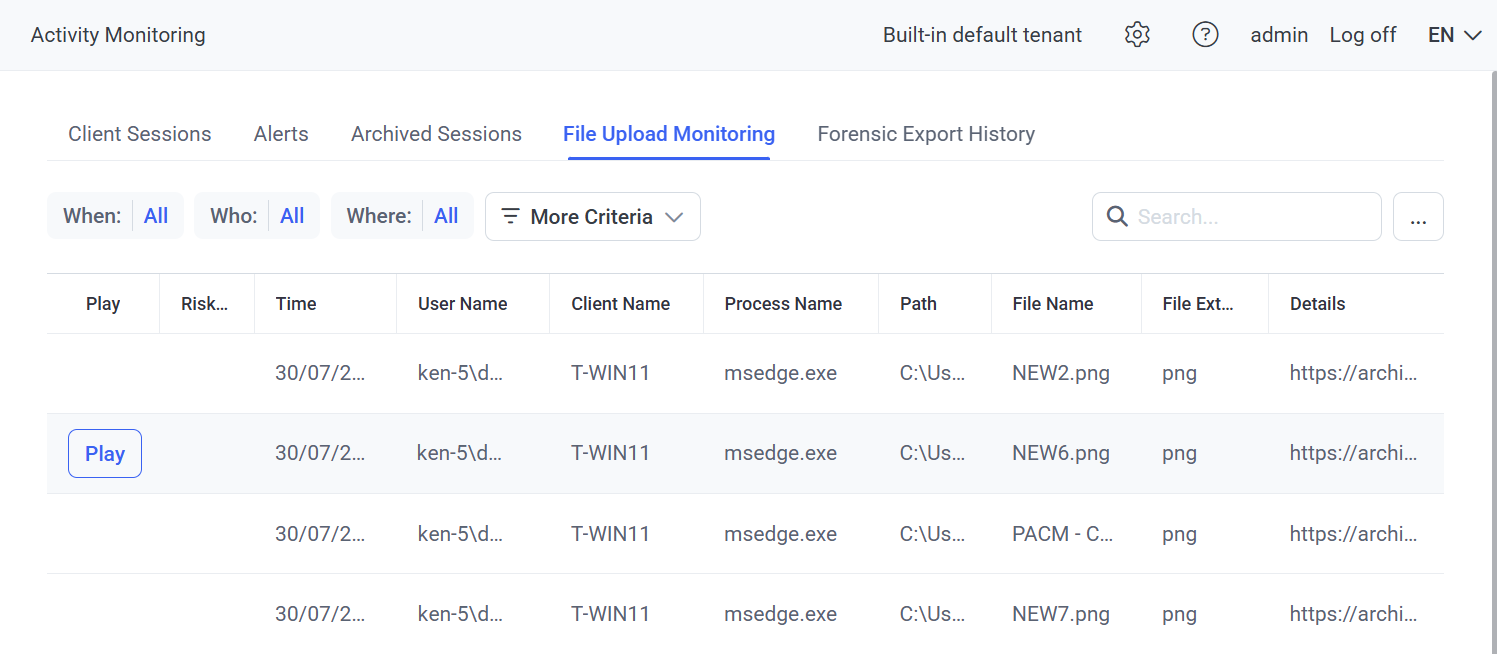The image size is (1497, 654).
Task: Expand the EN language dropdown
Action: pos(1454,35)
